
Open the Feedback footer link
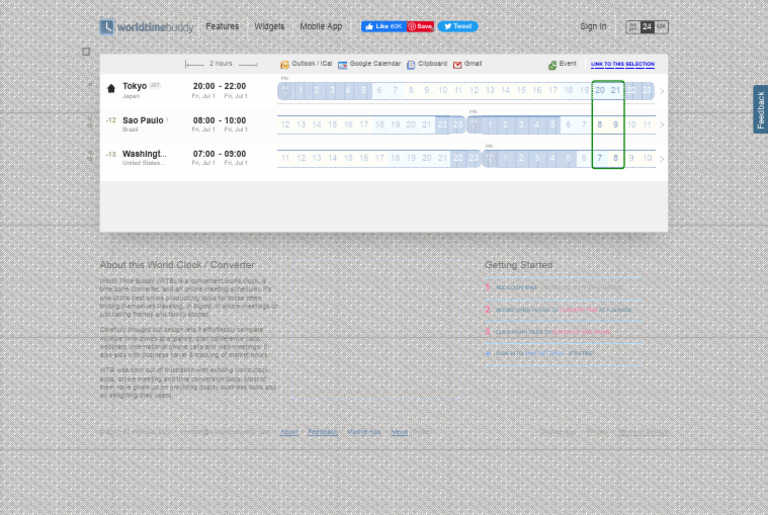click(322, 432)
